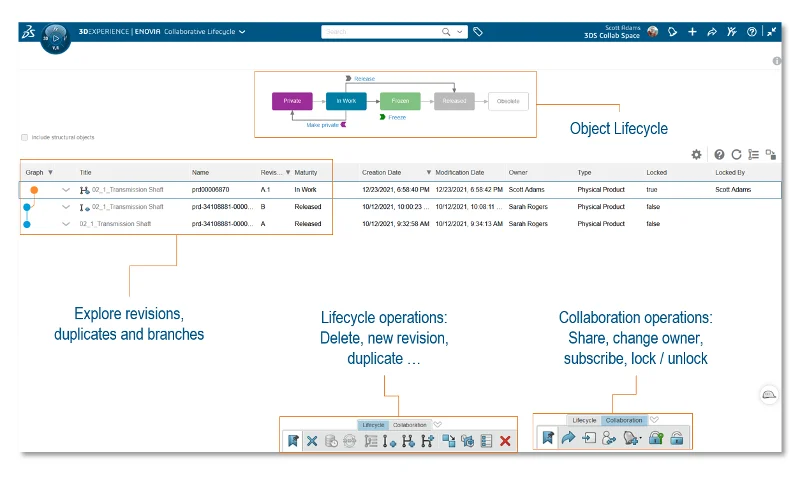Screen dimensions: 800x484
Task: Click the new branch plus icon in the Lifecycle toolbar
Action: pyautogui.click(x=428, y=441)
